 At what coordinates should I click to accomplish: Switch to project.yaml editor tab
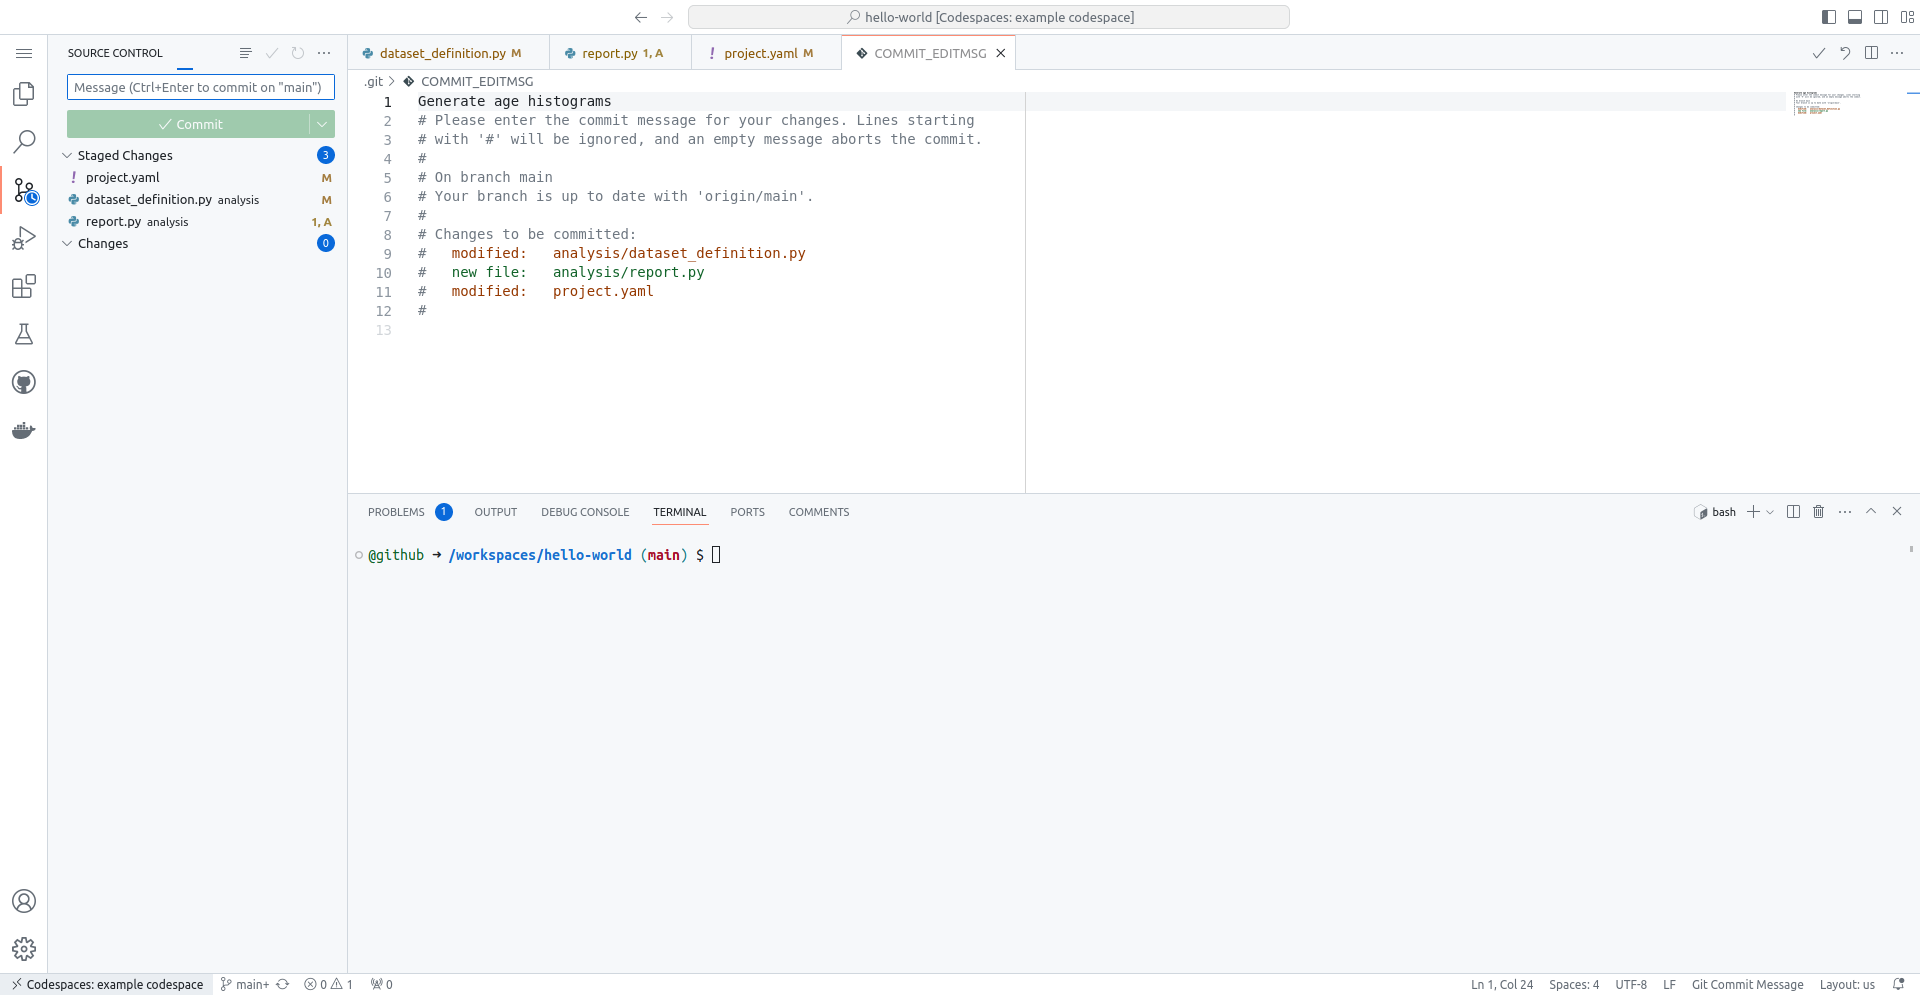(767, 53)
